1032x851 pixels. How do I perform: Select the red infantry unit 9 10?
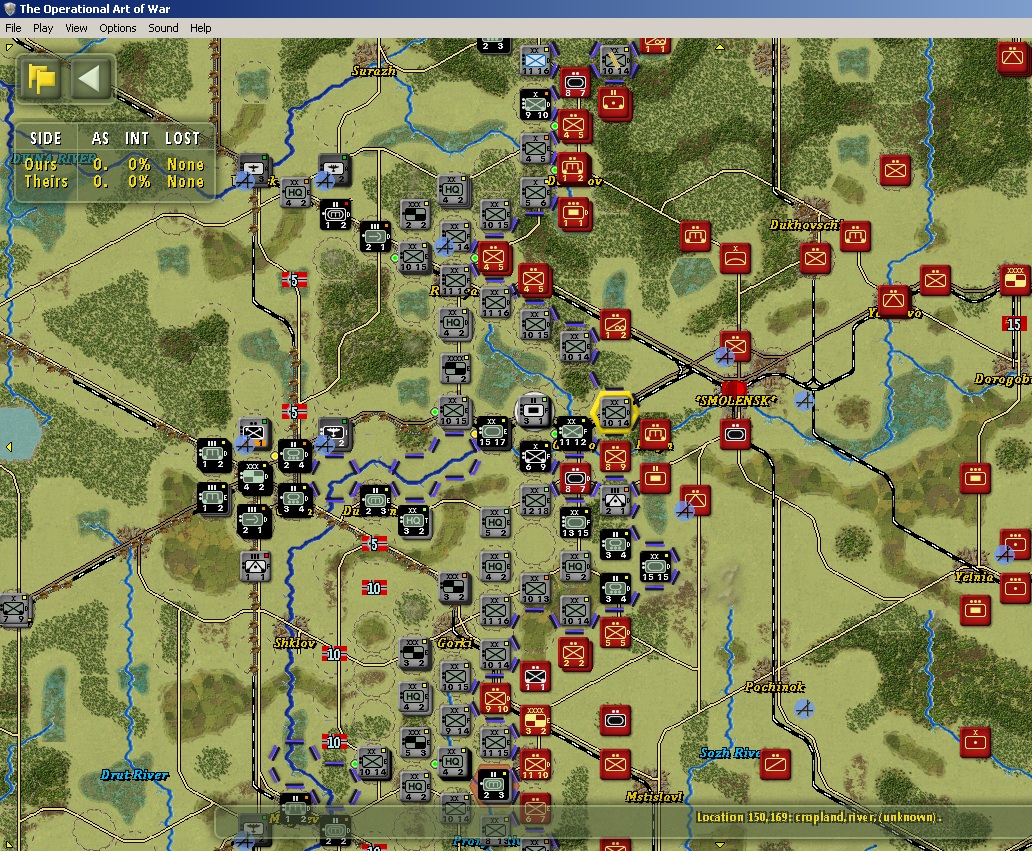pos(496,698)
